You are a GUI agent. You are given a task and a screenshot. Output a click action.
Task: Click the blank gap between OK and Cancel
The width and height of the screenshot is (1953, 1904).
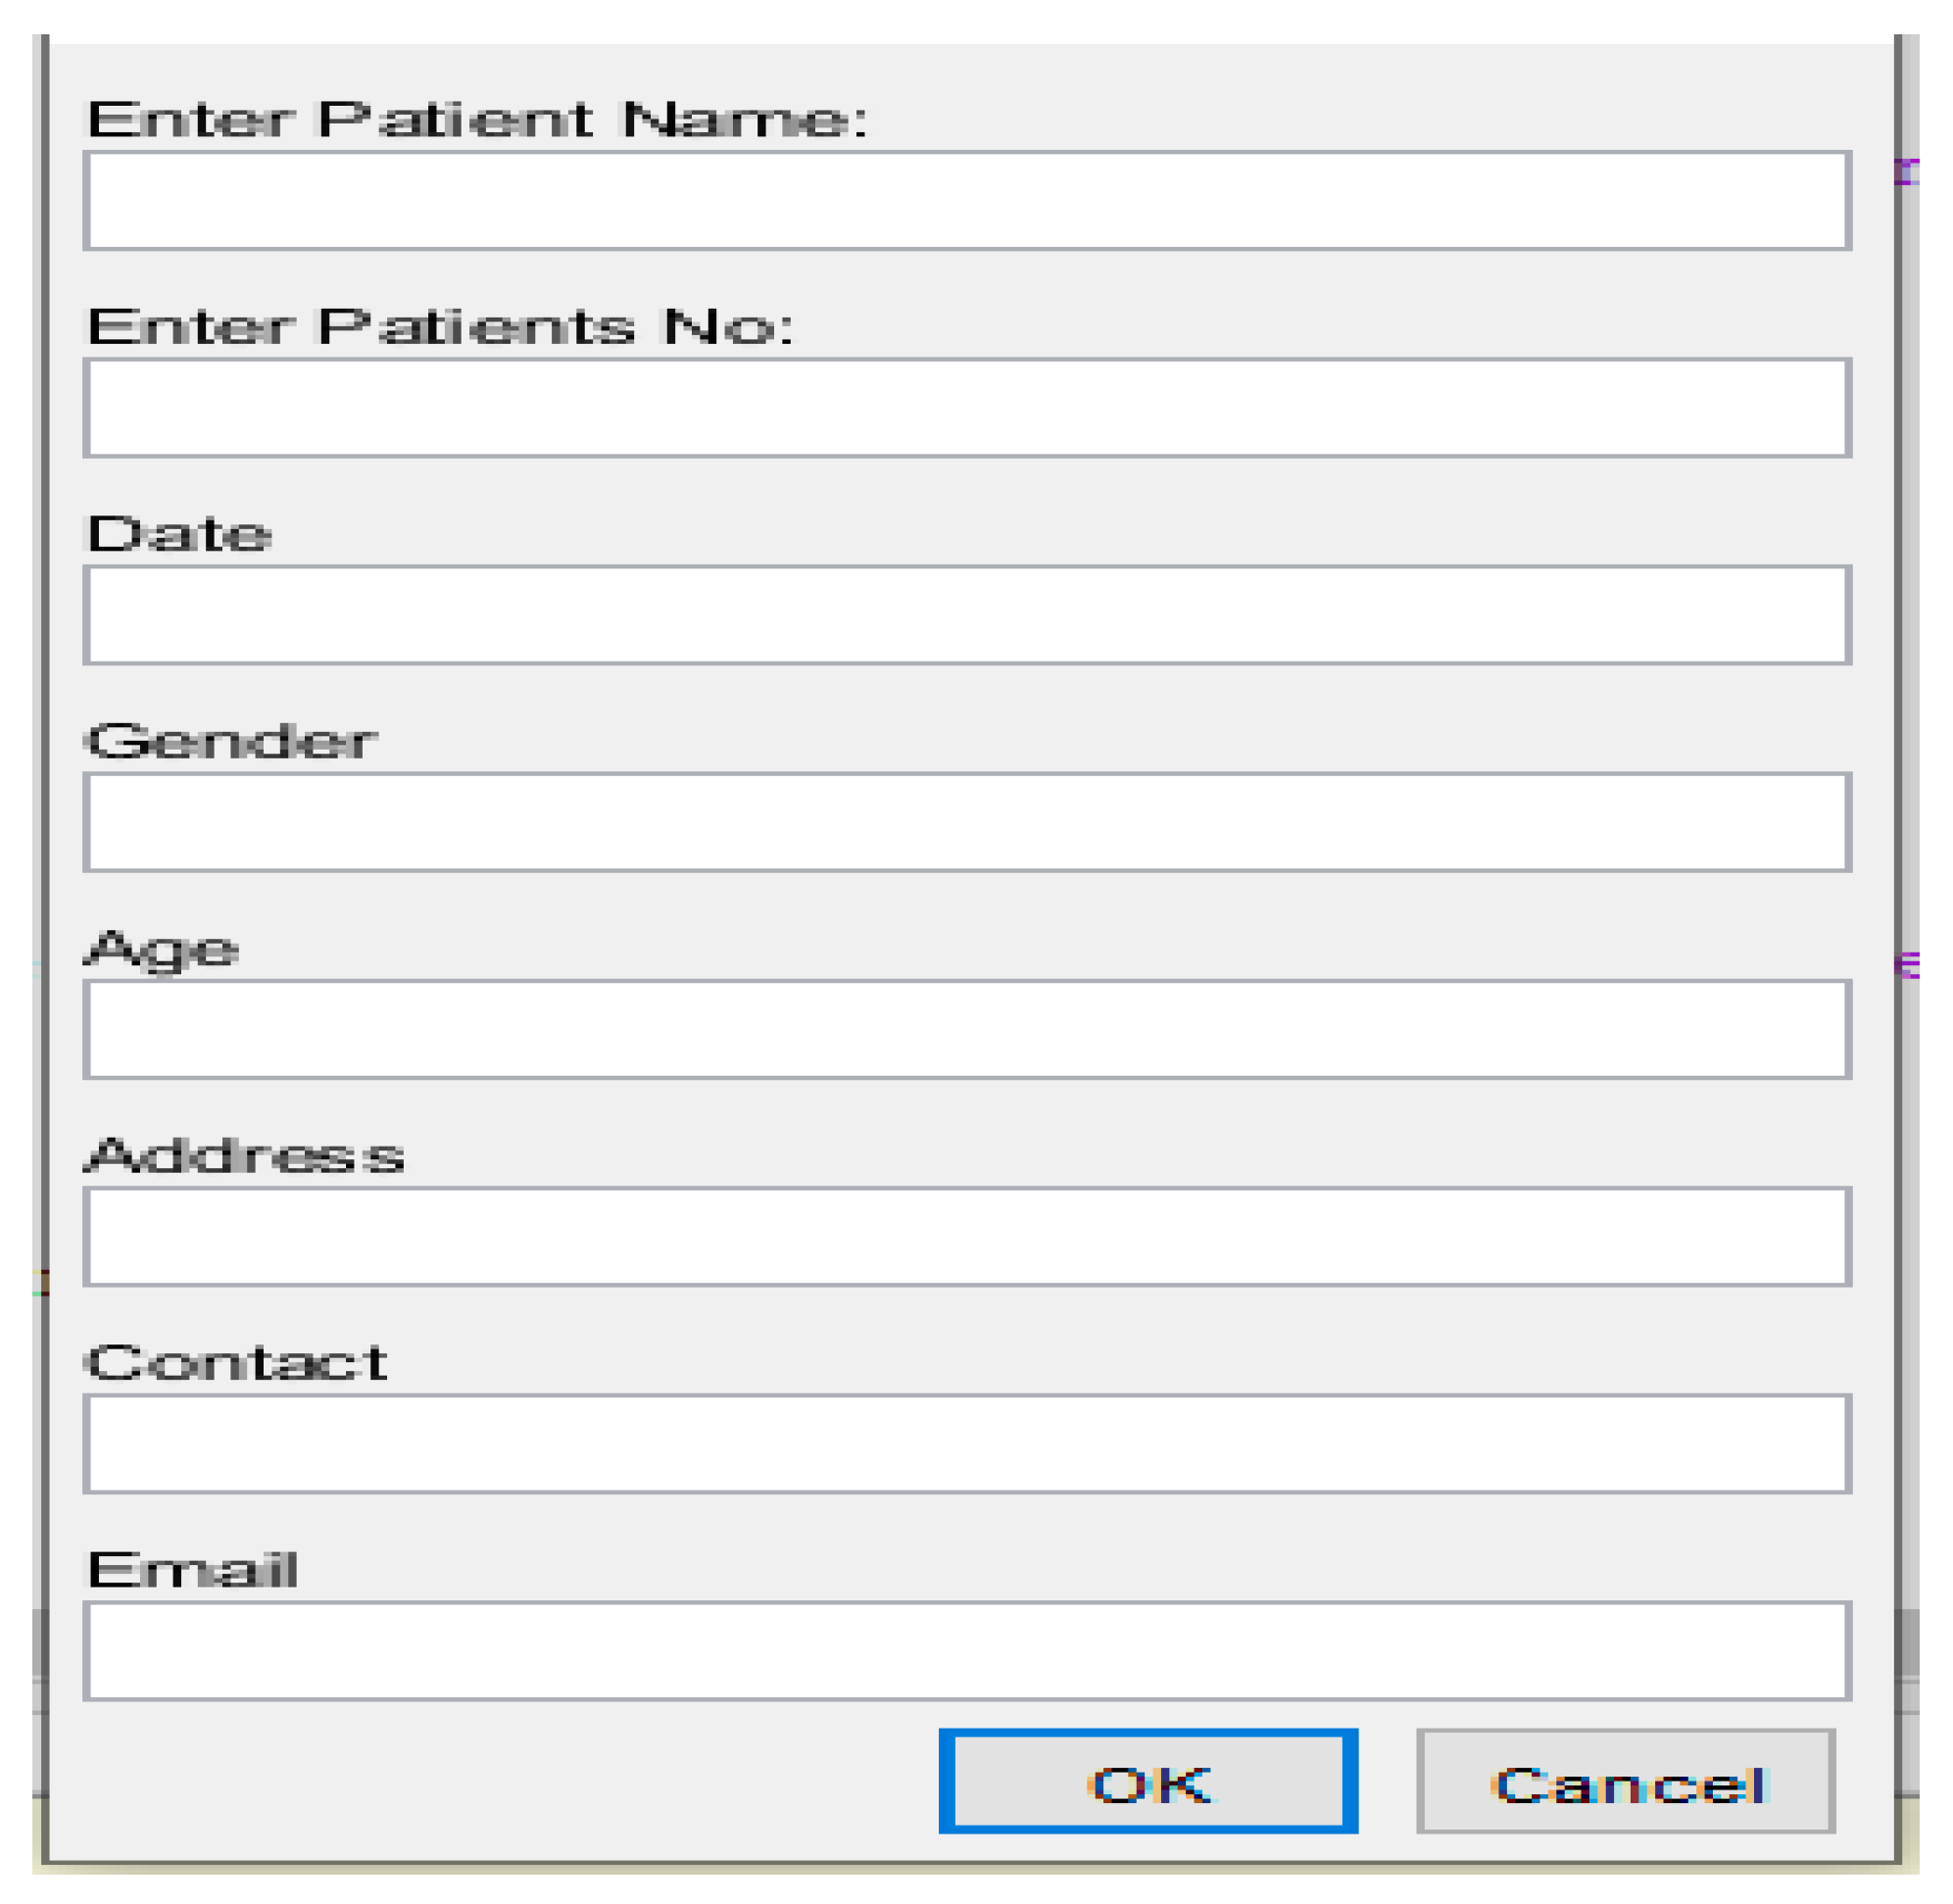click(x=1387, y=1783)
